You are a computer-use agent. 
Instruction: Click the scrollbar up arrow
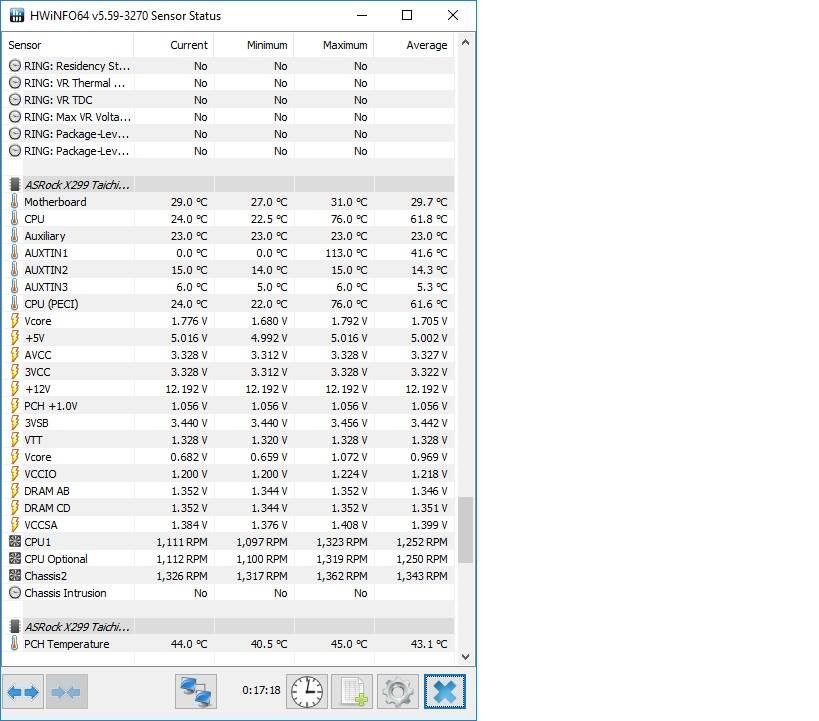(x=465, y=43)
